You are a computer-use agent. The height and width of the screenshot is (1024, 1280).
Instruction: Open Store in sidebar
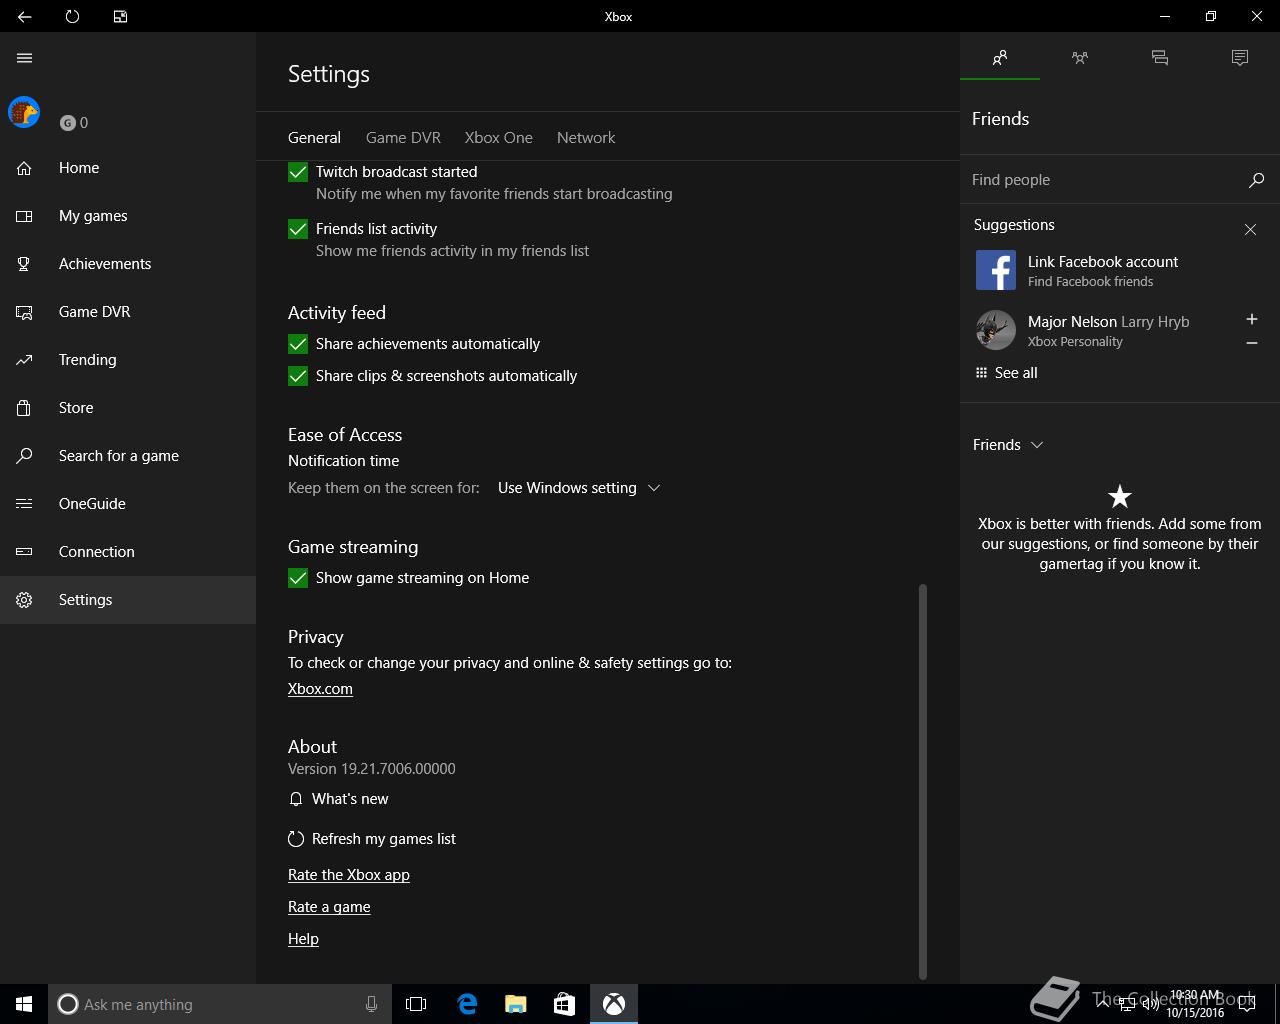128,408
